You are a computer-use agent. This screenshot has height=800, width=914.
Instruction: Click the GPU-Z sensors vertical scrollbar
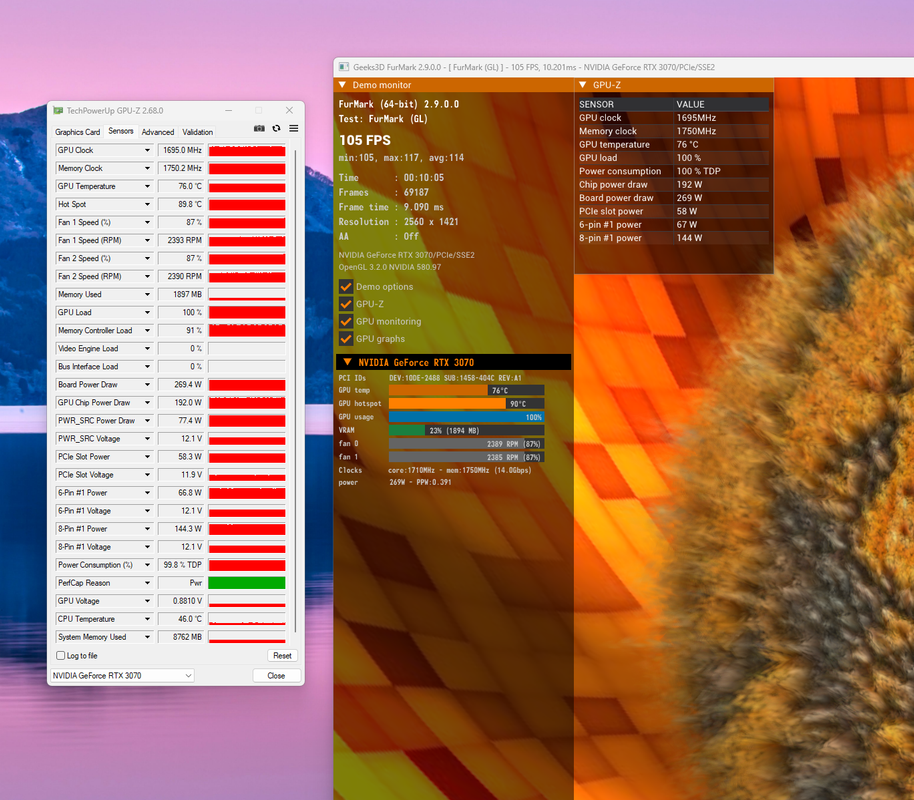click(296, 391)
